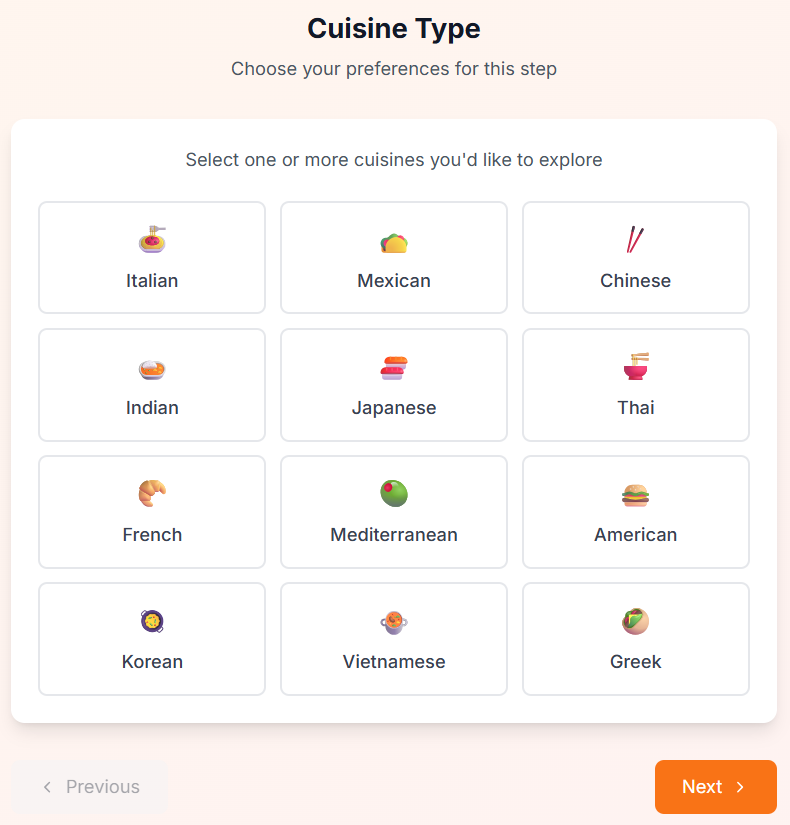Image resolution: width=790 pixels, height=825 pixels.
Task: Click the noodle bowl icon for Thai
Action: click(636, 366)
